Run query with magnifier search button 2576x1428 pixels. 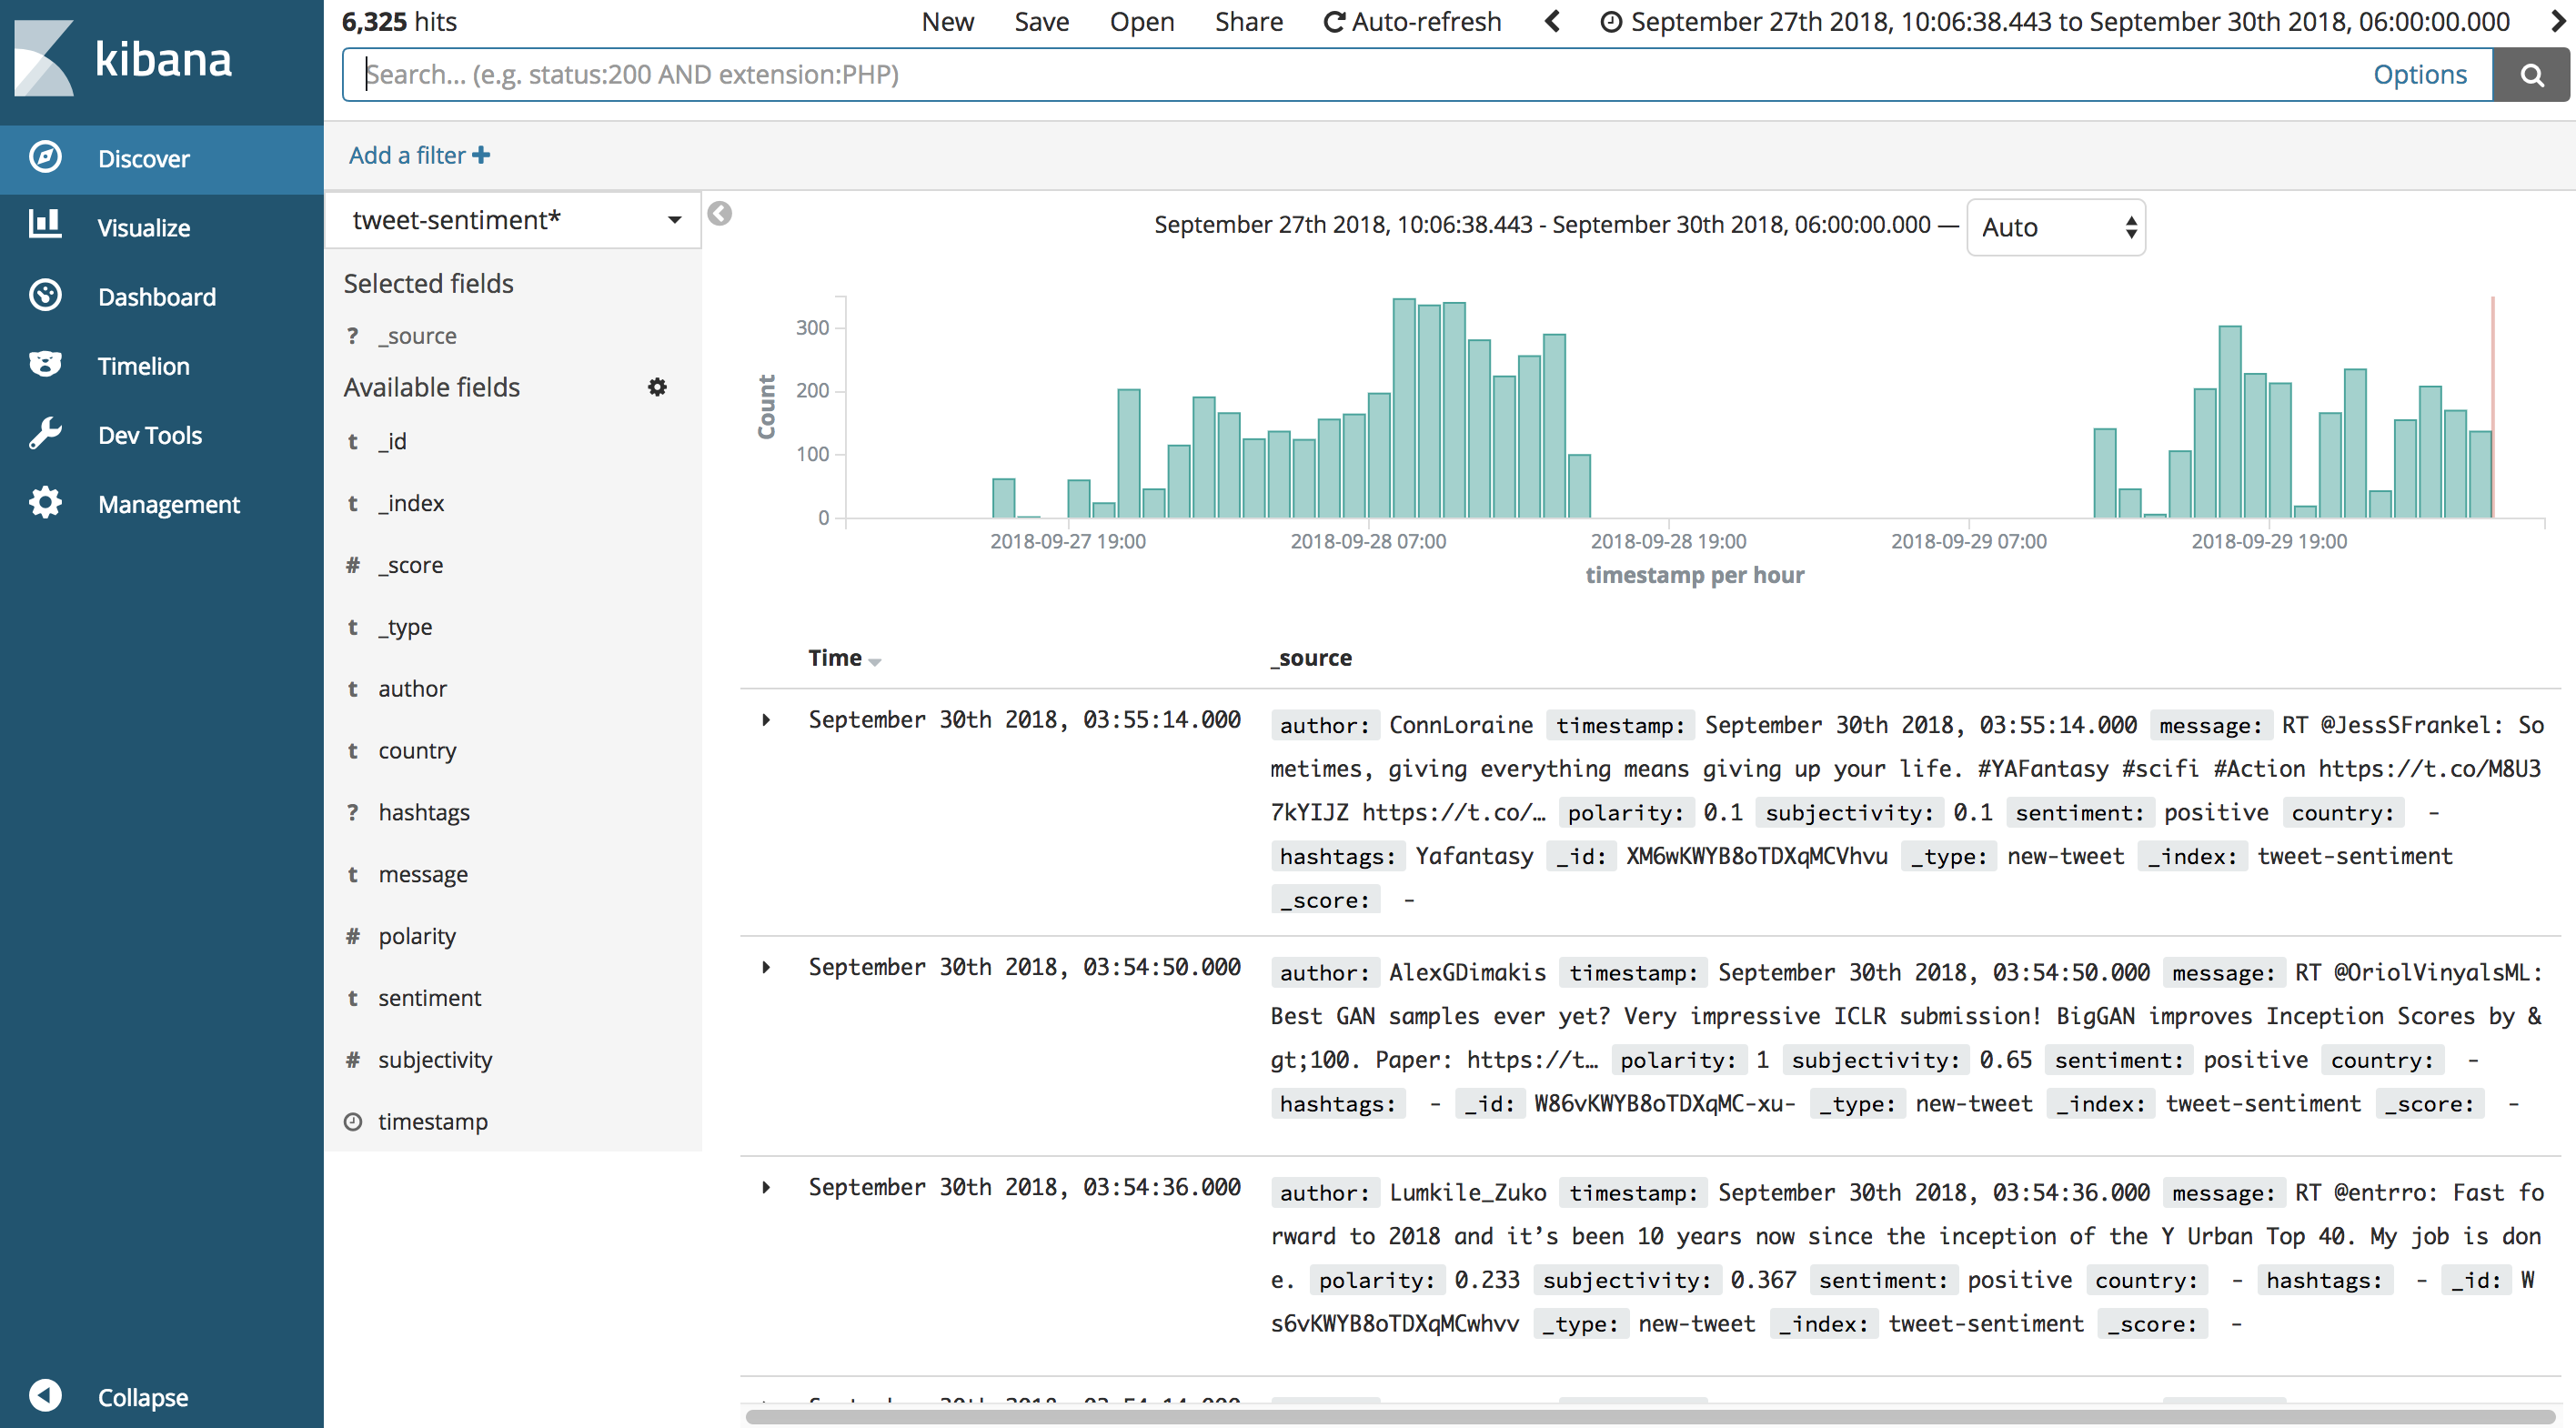tap(2530, 75)
